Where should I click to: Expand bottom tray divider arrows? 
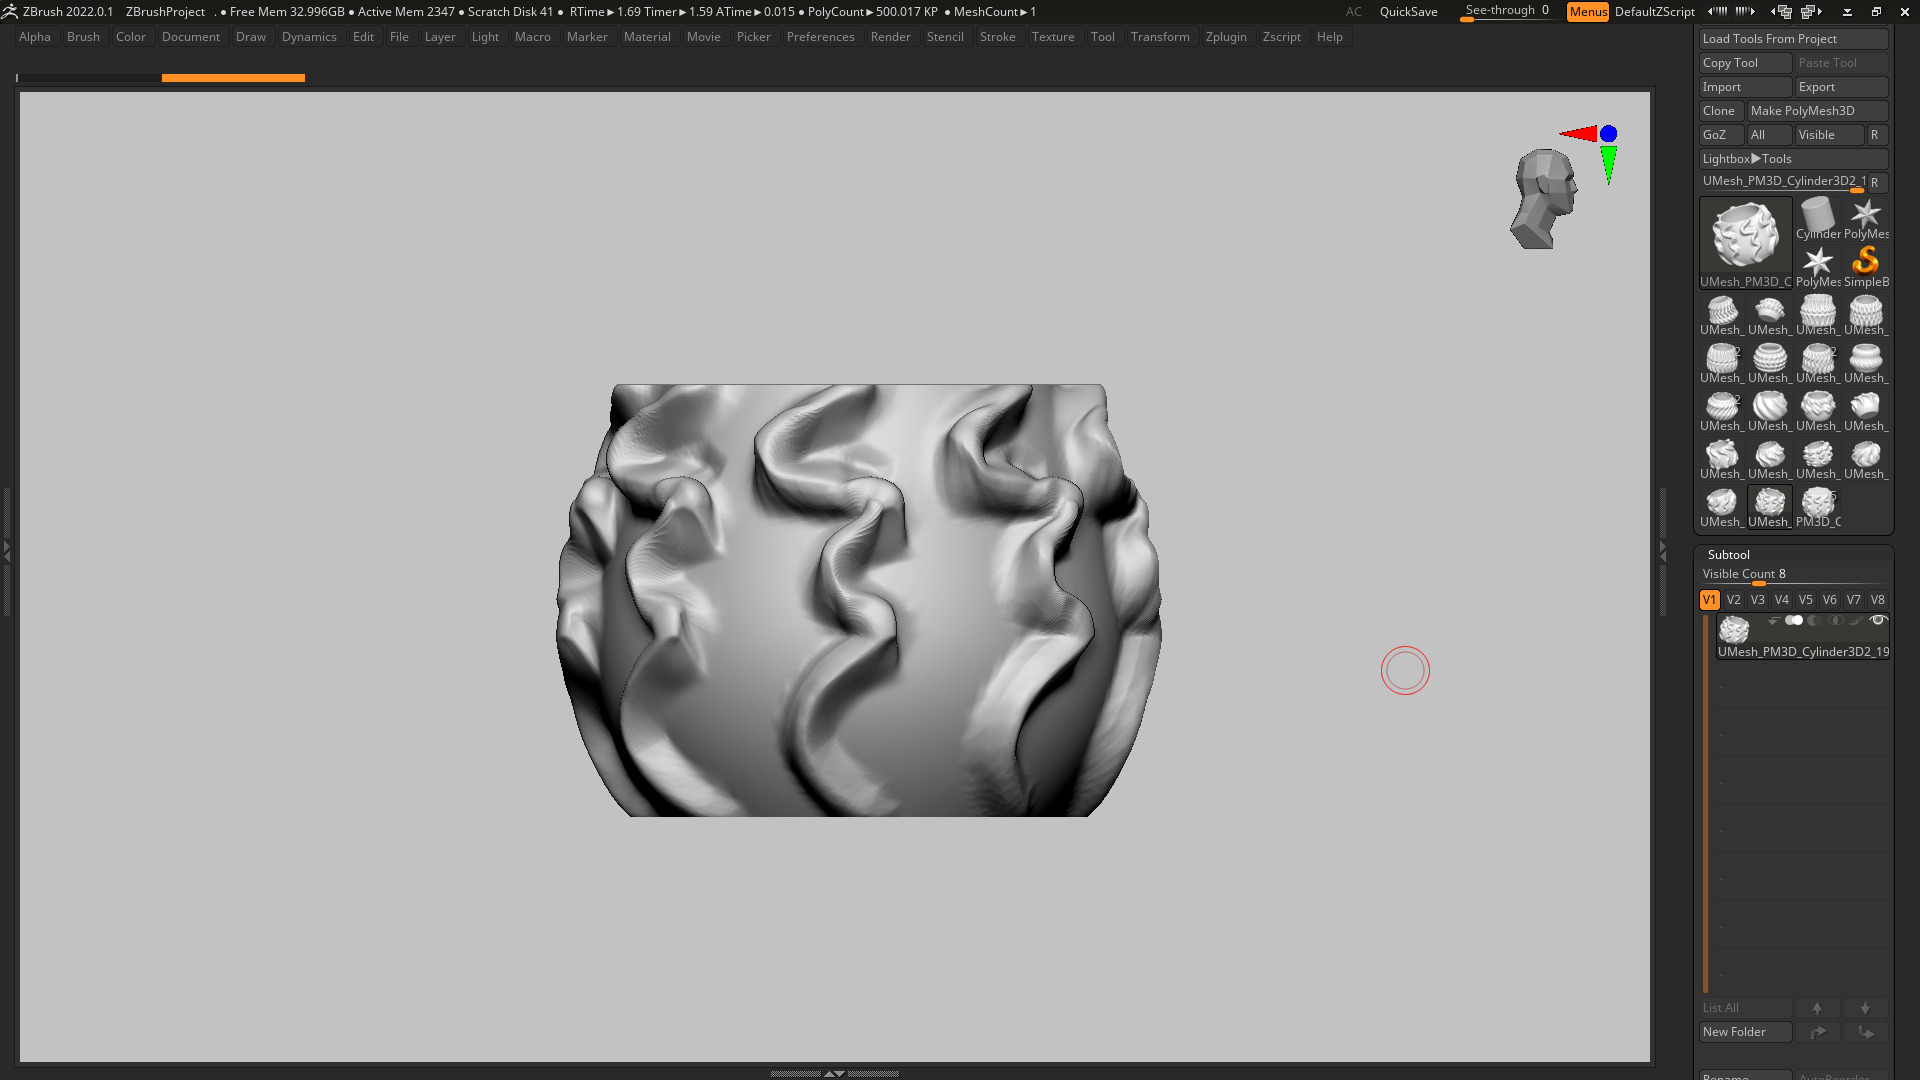pos(834,1073)
